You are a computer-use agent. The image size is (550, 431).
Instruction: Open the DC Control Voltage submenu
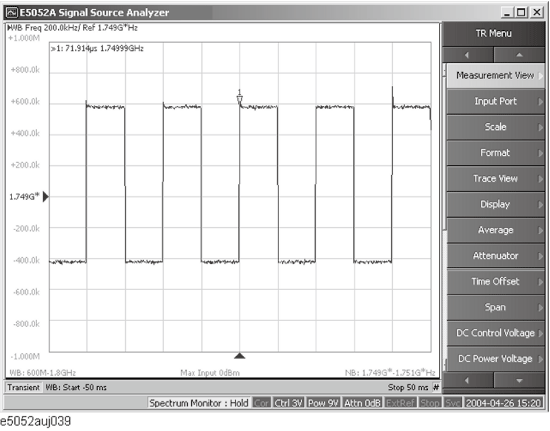coord(495,333)
